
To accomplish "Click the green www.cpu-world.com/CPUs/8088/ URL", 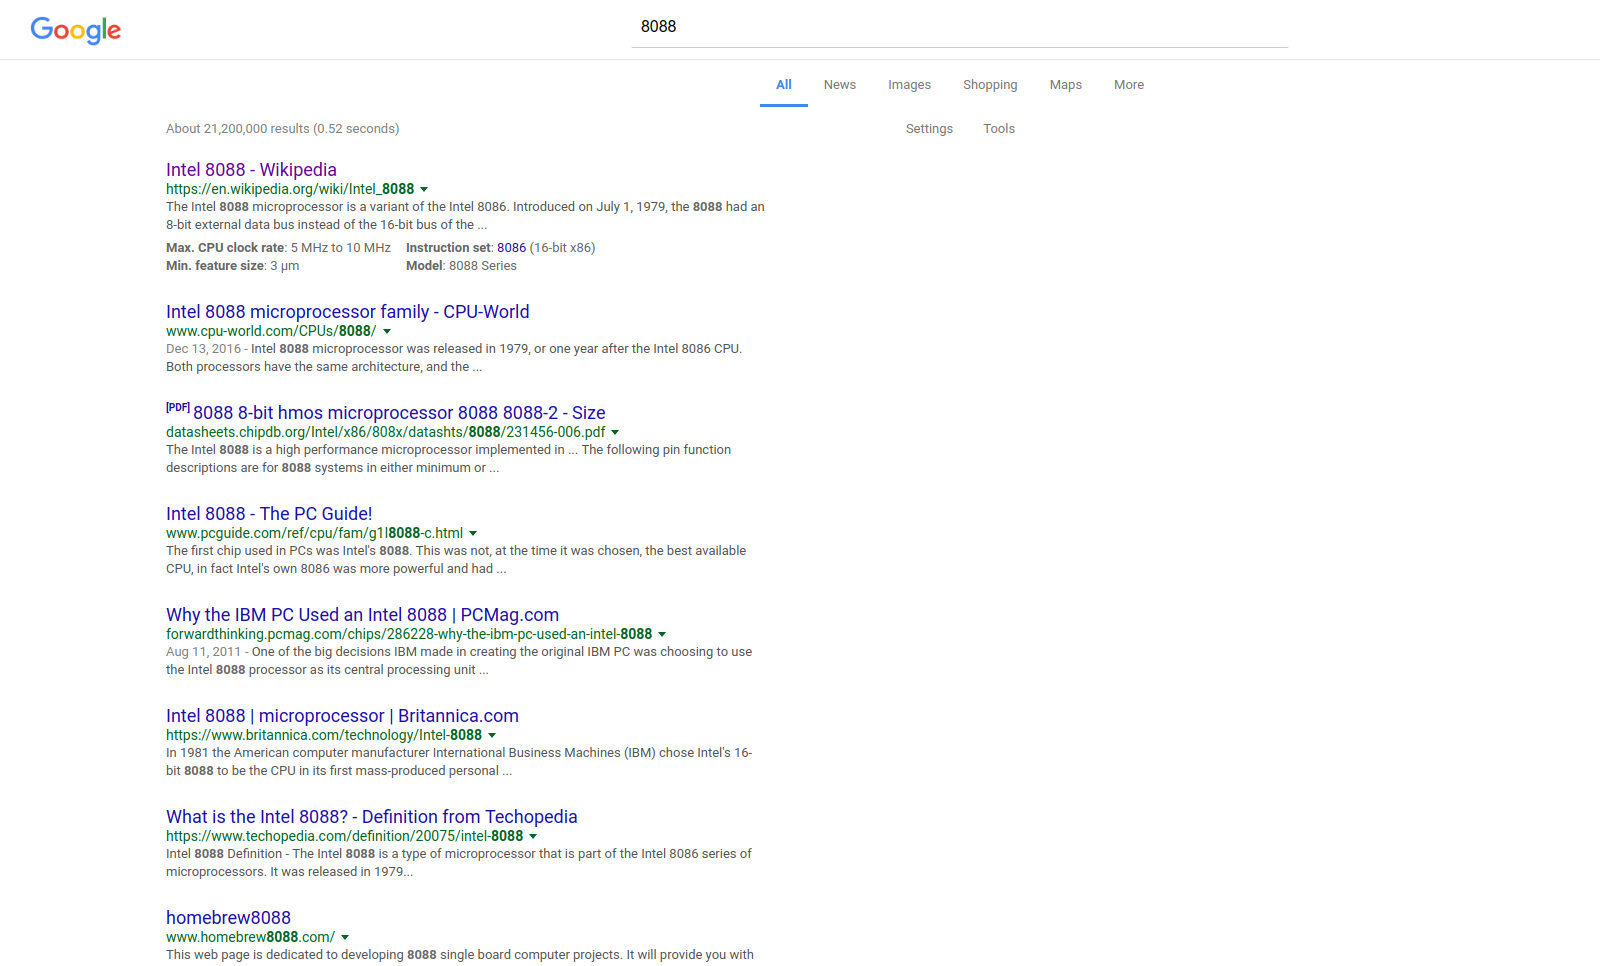I will [x=271, y=331].
